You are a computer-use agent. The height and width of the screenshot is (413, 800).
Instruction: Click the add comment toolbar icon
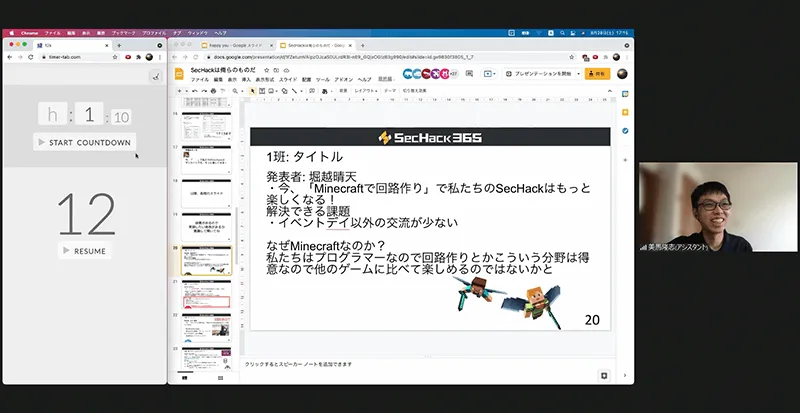tap(312, 91)
